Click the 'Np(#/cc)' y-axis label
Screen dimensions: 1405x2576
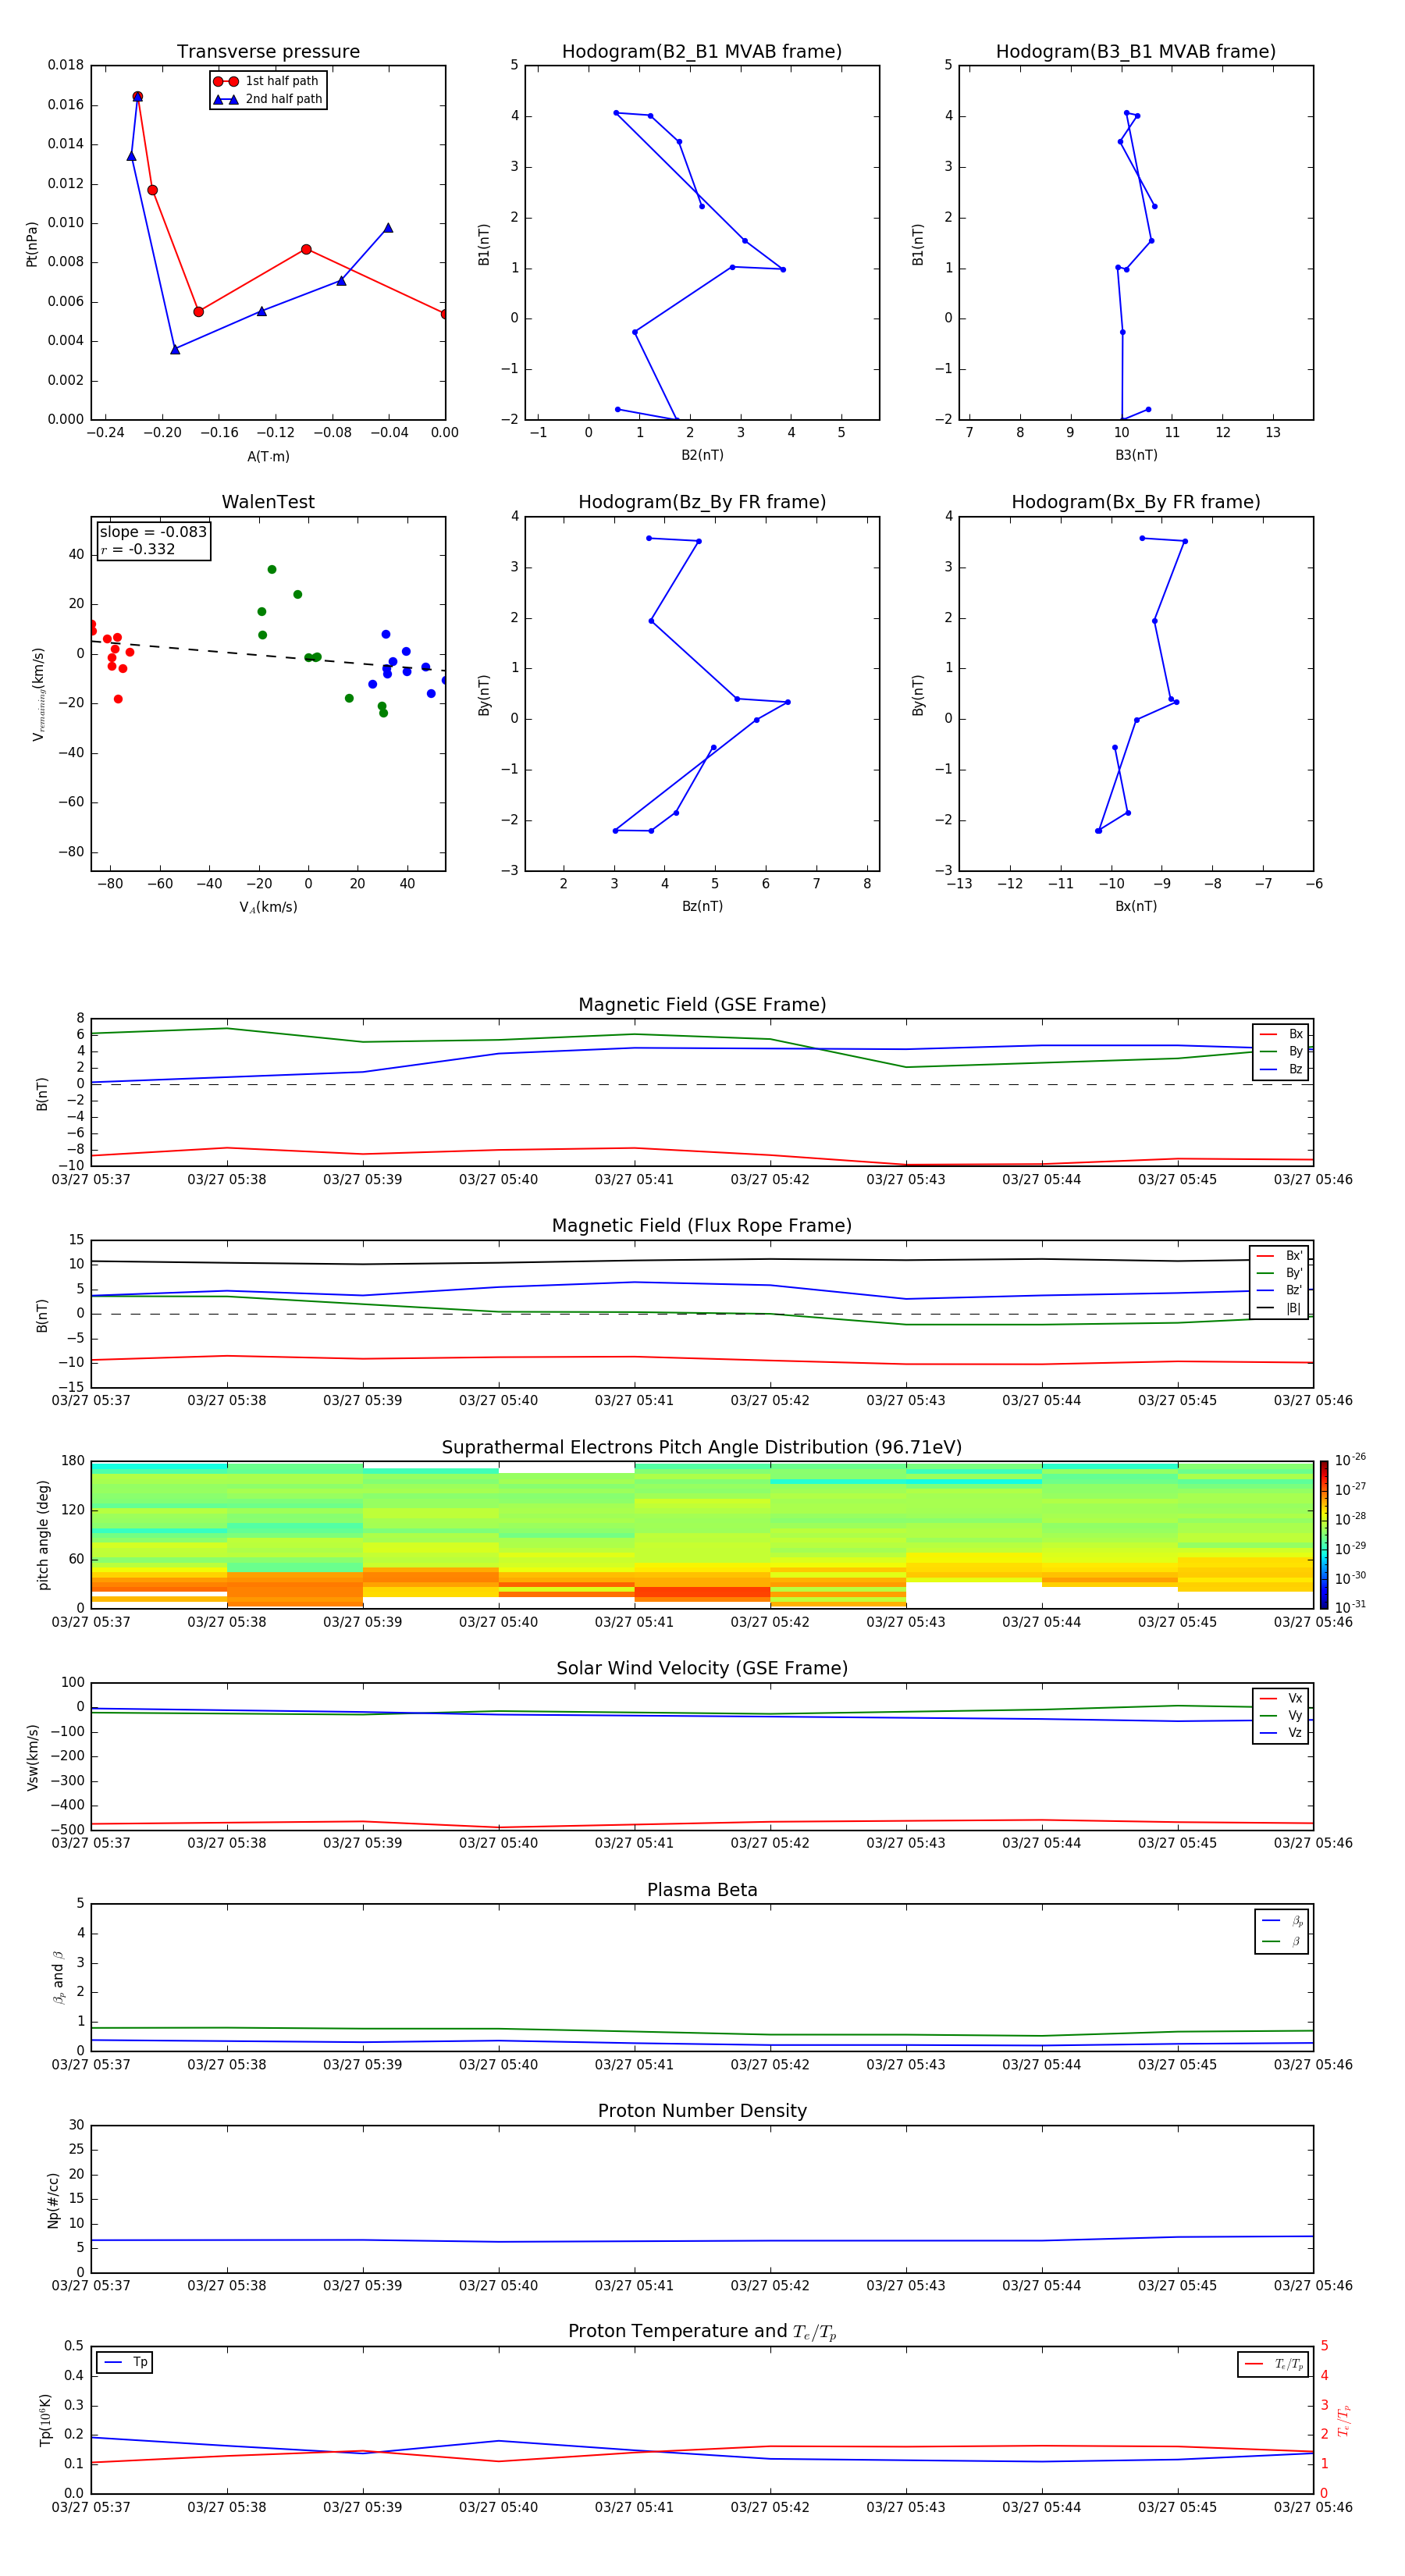[x=53, y=2200]
